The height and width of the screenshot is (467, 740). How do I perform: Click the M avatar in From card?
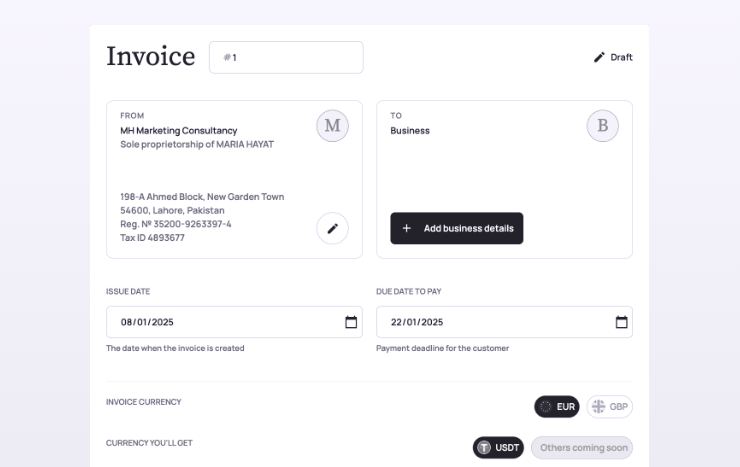click(x=332, y=126)
